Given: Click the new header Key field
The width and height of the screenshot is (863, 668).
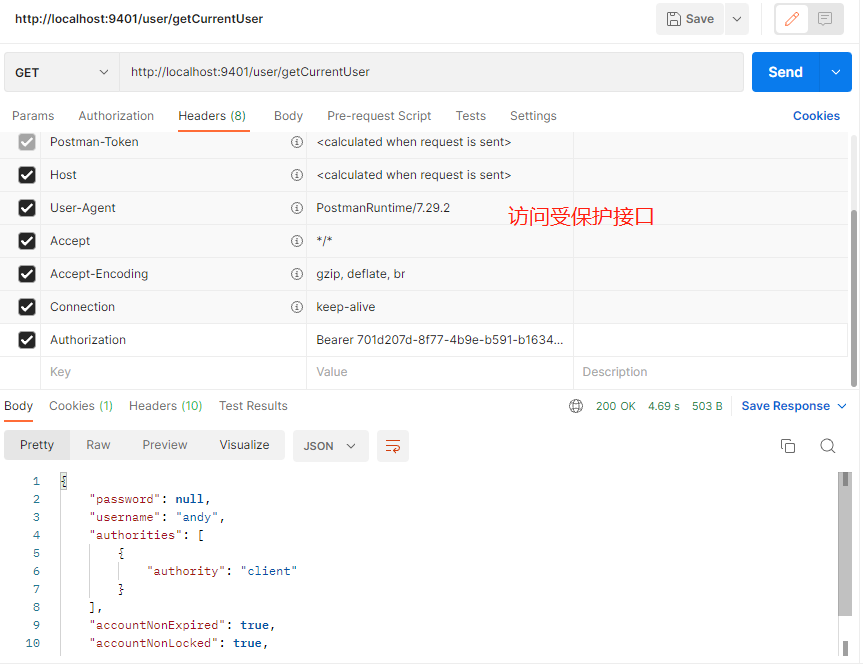Looking at the screenshot, I should tap(173, 373).
